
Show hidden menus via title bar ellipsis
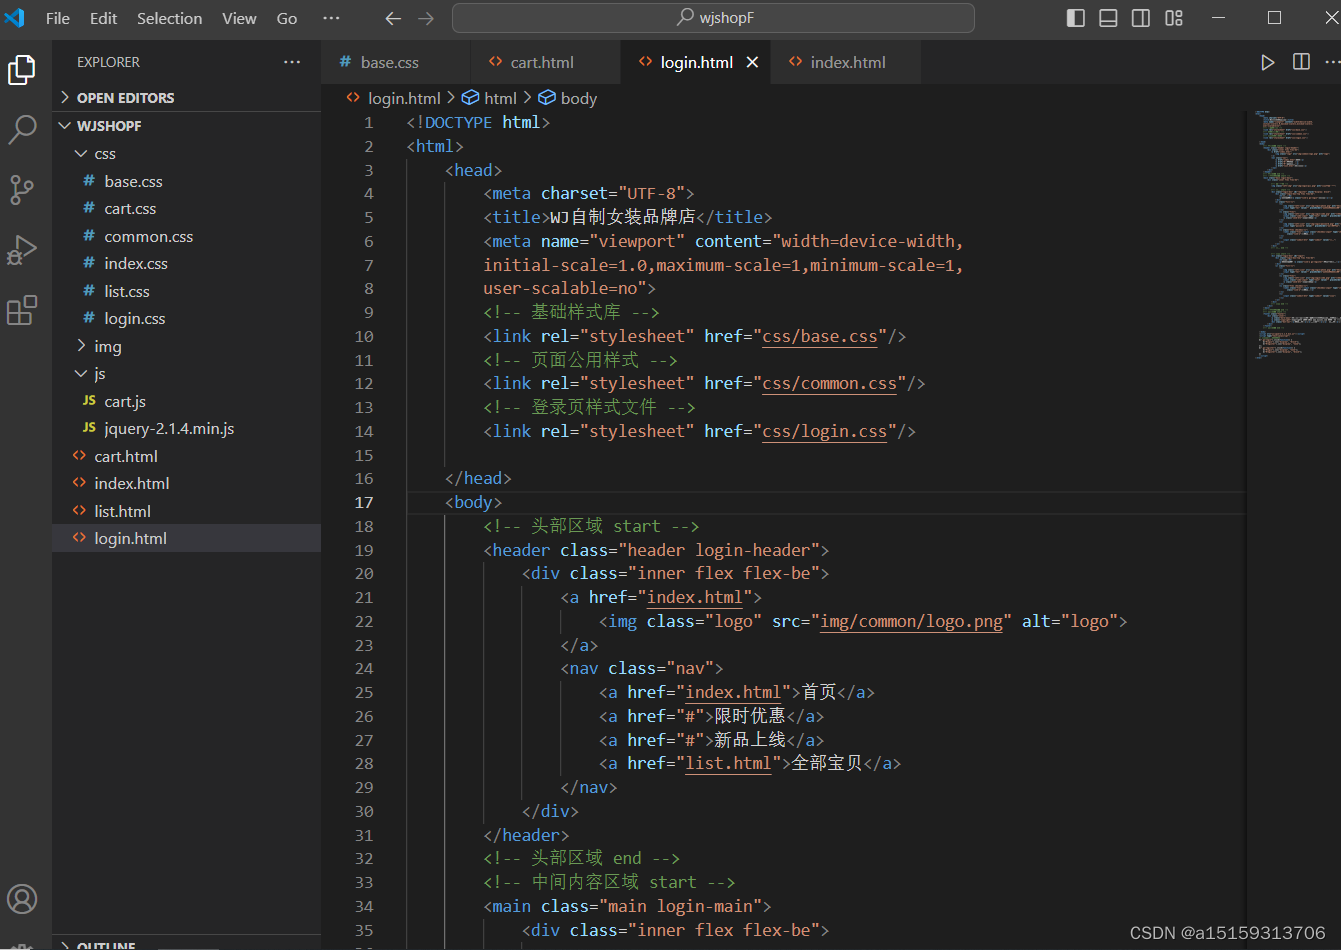coord(332,18)
